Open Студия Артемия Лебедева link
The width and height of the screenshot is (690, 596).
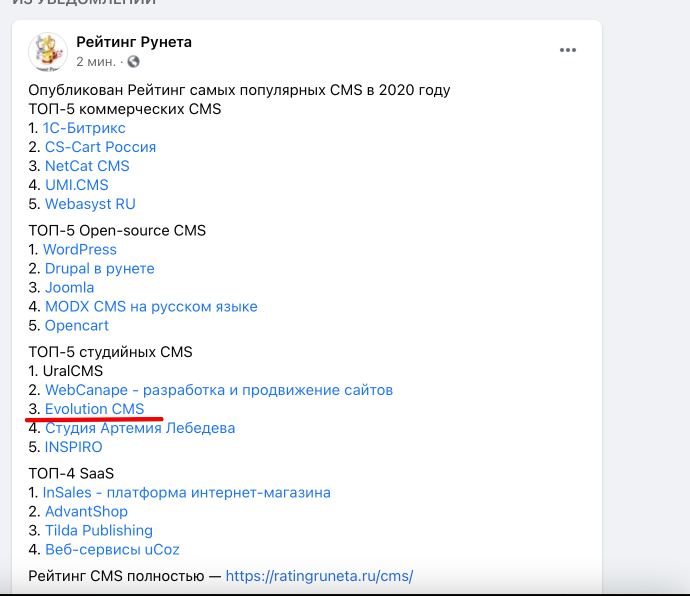point(140,428)
